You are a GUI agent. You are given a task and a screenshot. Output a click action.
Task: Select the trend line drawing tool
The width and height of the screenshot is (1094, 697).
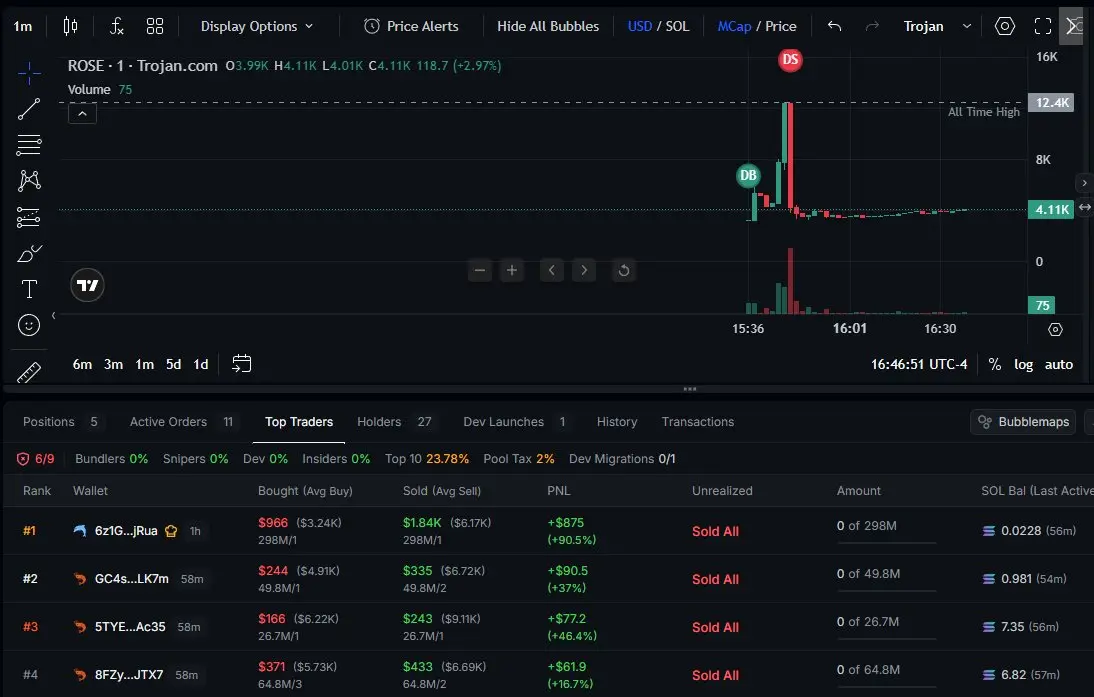[29, 109]
